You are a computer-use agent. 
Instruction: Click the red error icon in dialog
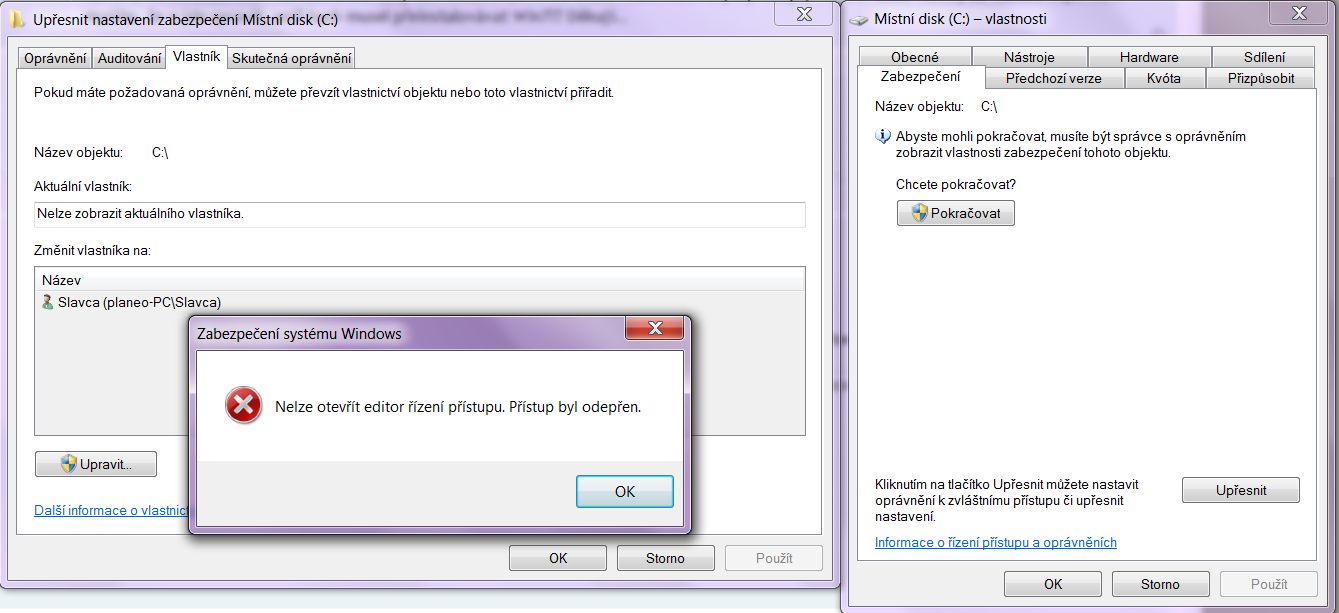click(243, 406)
